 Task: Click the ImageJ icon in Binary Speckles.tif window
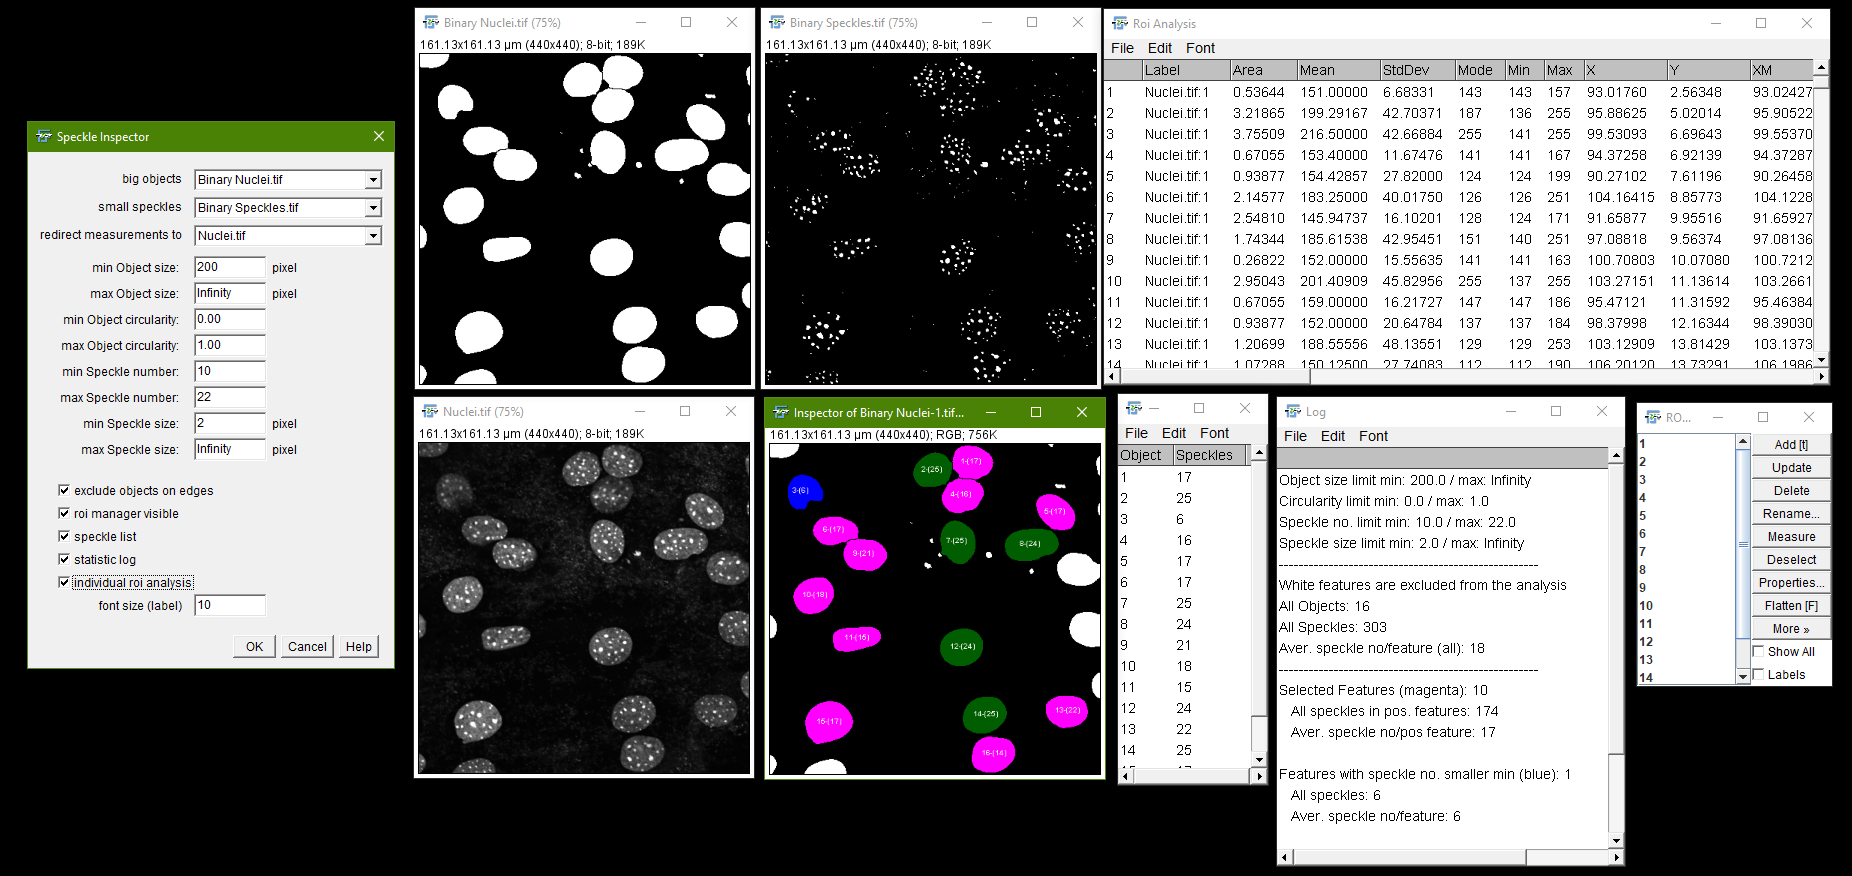[777, 22]
